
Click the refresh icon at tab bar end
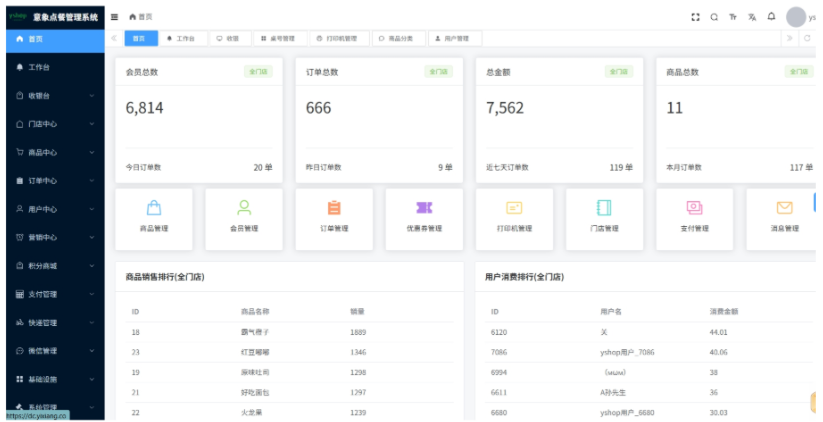tap(807, 39)
